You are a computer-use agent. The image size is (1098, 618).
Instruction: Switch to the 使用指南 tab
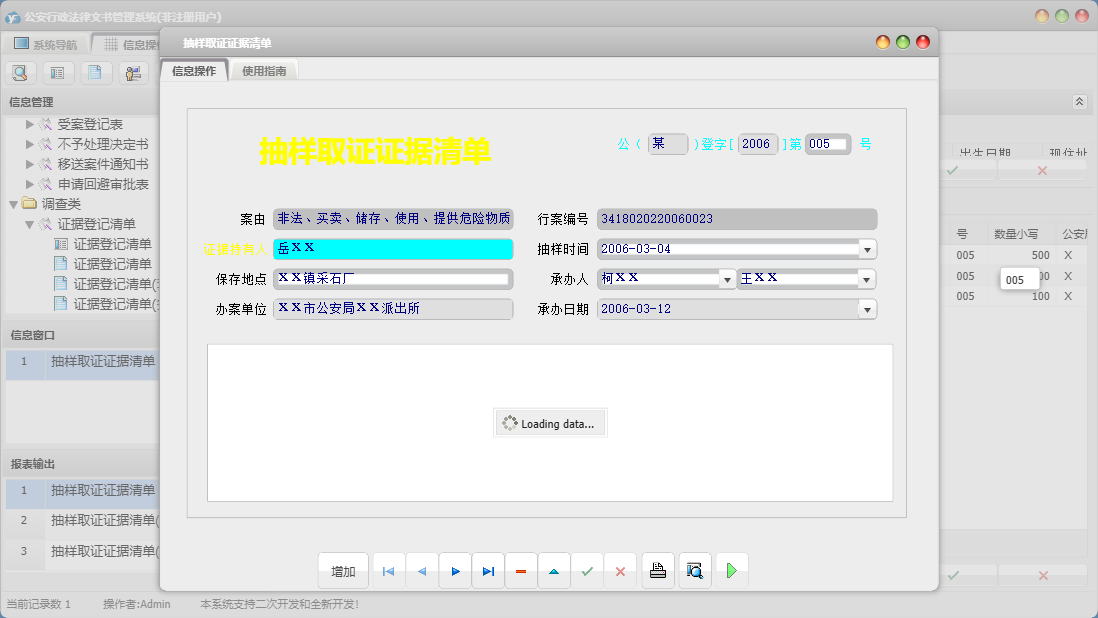pos(264,71)
